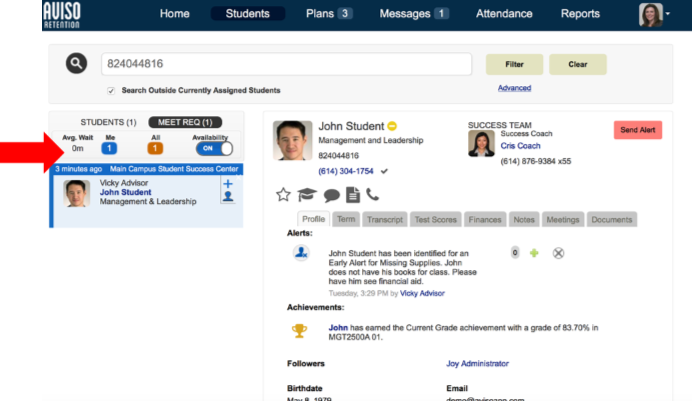Viewport: 693px width, 401px height.
Task: Open the user profile dropdown arrow
Action: click(667, 14)
